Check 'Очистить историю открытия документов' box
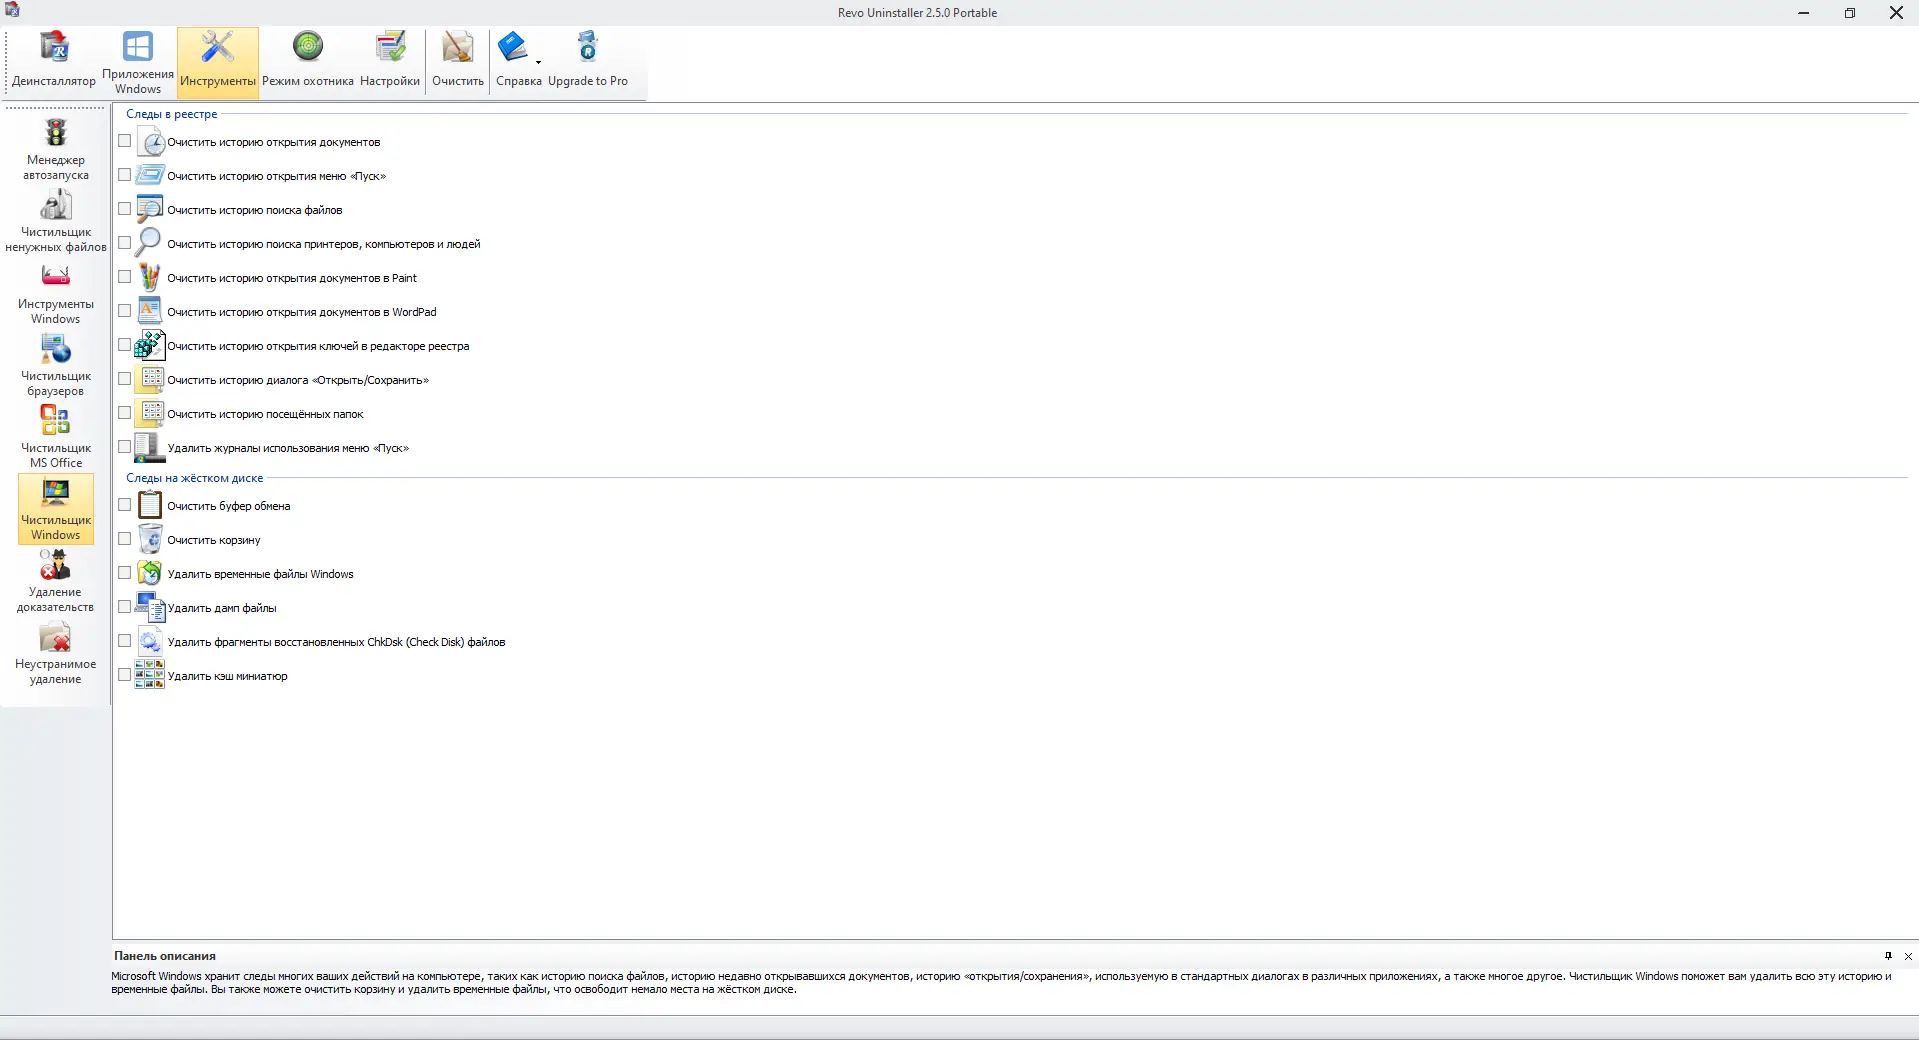This screenshot has width=1919, height=1040. tap(125, 141)
